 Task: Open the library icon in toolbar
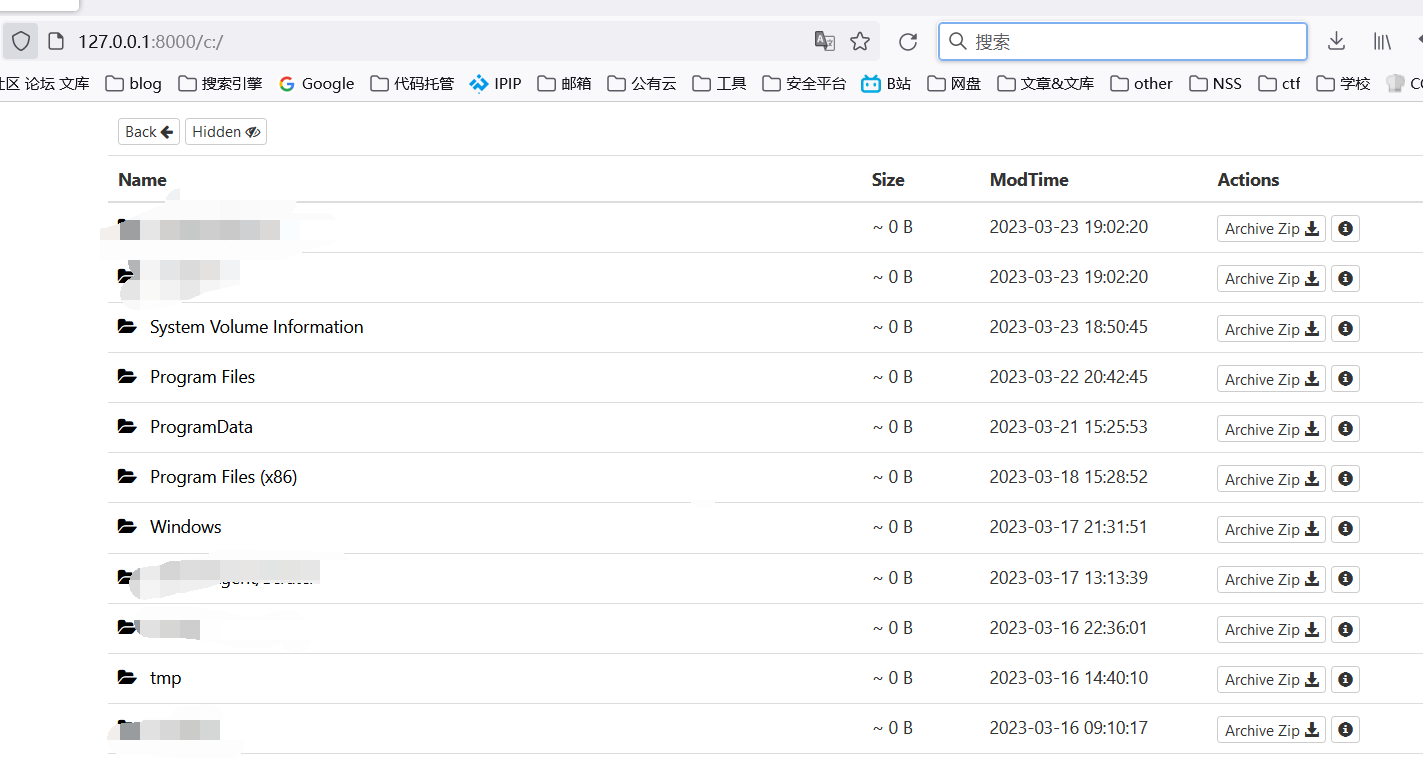pos(1382,41)
